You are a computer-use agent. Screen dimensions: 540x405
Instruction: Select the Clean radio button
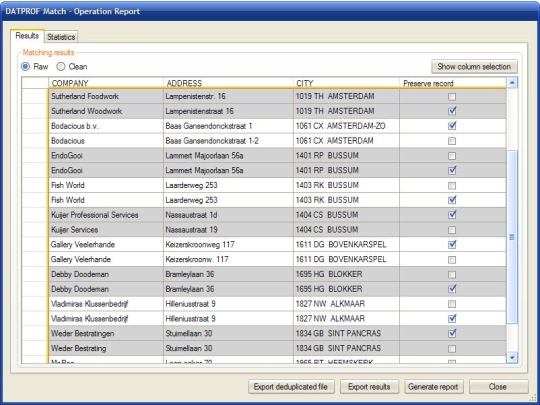pos(61,66)
